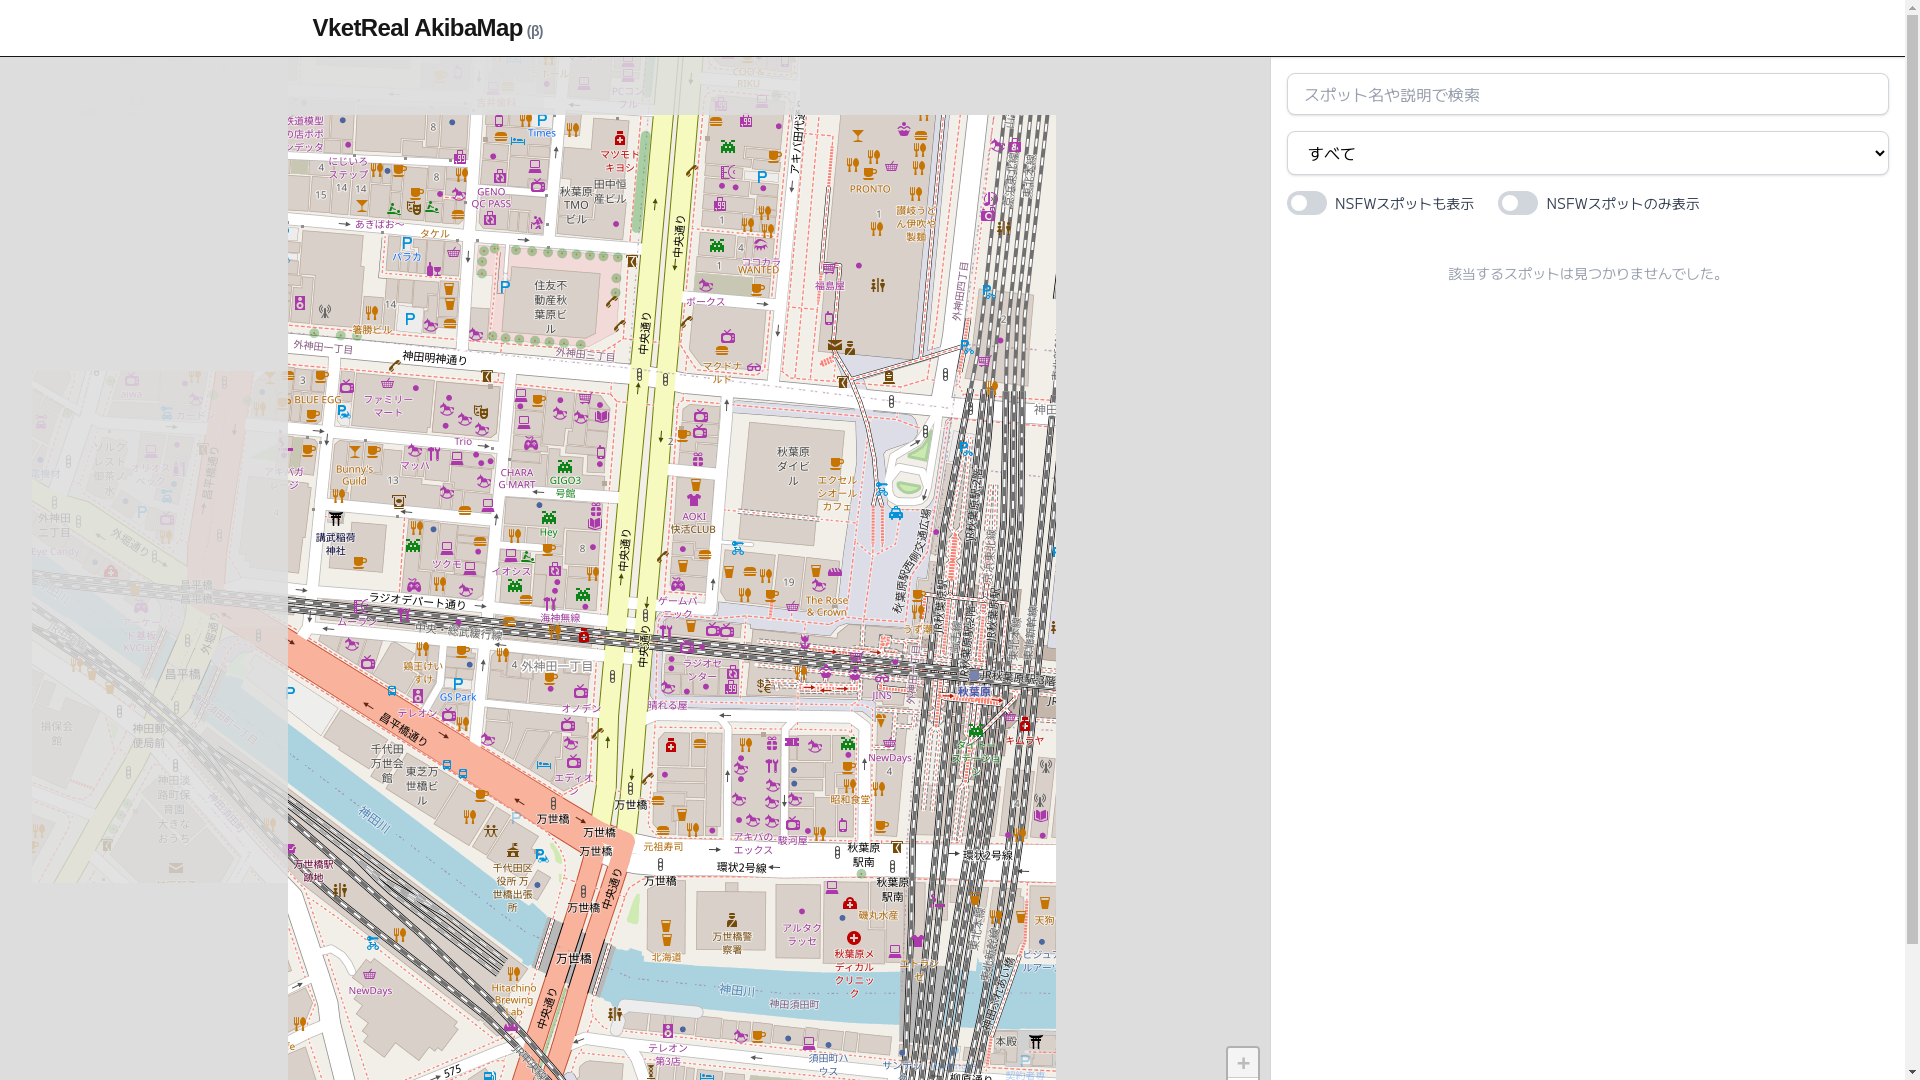Click the 元祖寿司 label
The height and width of the screenshot is (1080, 1920).
(663, 846)
